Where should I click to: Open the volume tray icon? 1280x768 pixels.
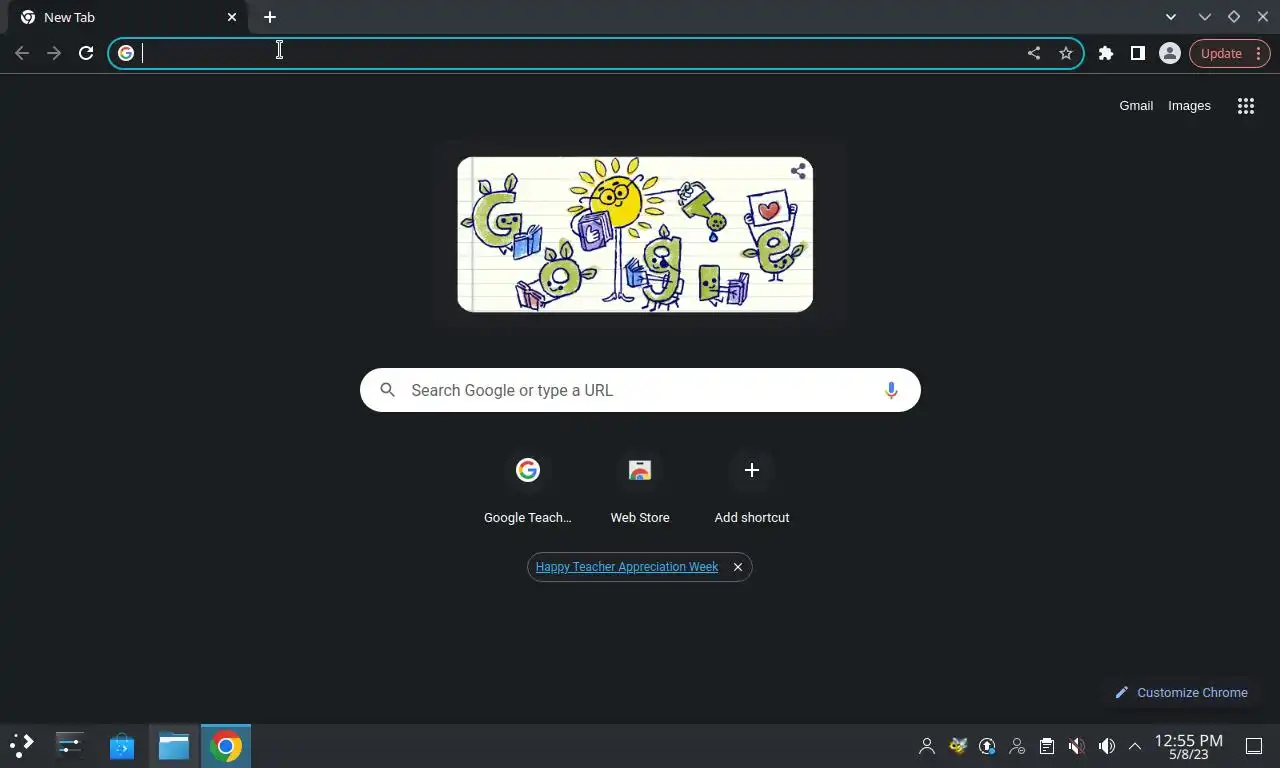click(1107, 746)
